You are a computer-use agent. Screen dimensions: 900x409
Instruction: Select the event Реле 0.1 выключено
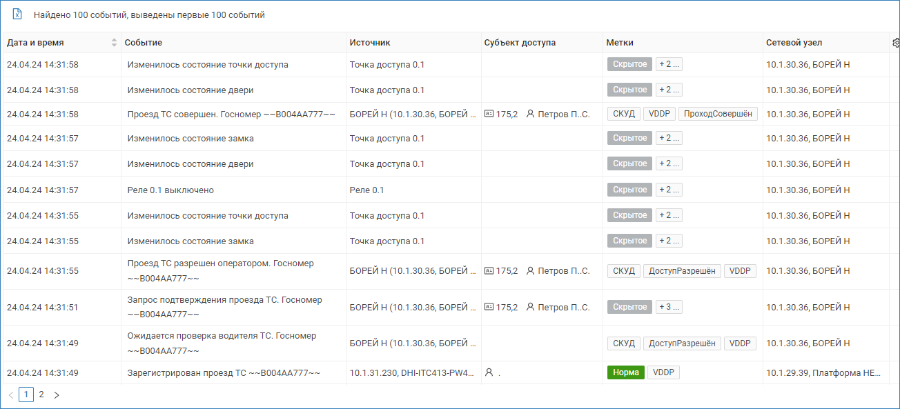coord(170,190)
